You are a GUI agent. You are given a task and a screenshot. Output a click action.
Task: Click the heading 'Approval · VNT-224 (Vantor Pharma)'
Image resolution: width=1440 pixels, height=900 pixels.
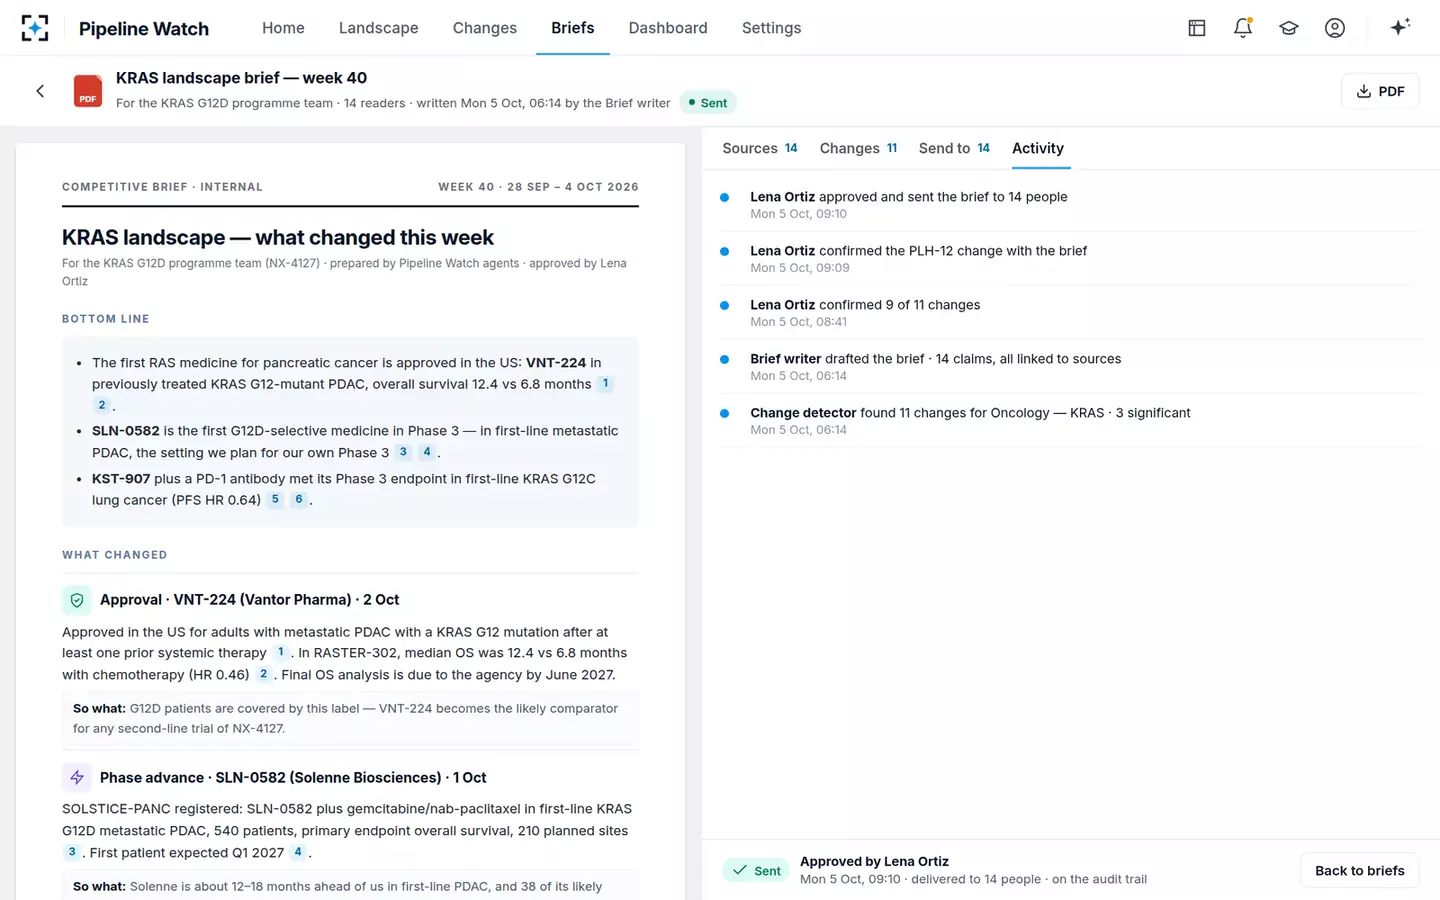point(250,600)
